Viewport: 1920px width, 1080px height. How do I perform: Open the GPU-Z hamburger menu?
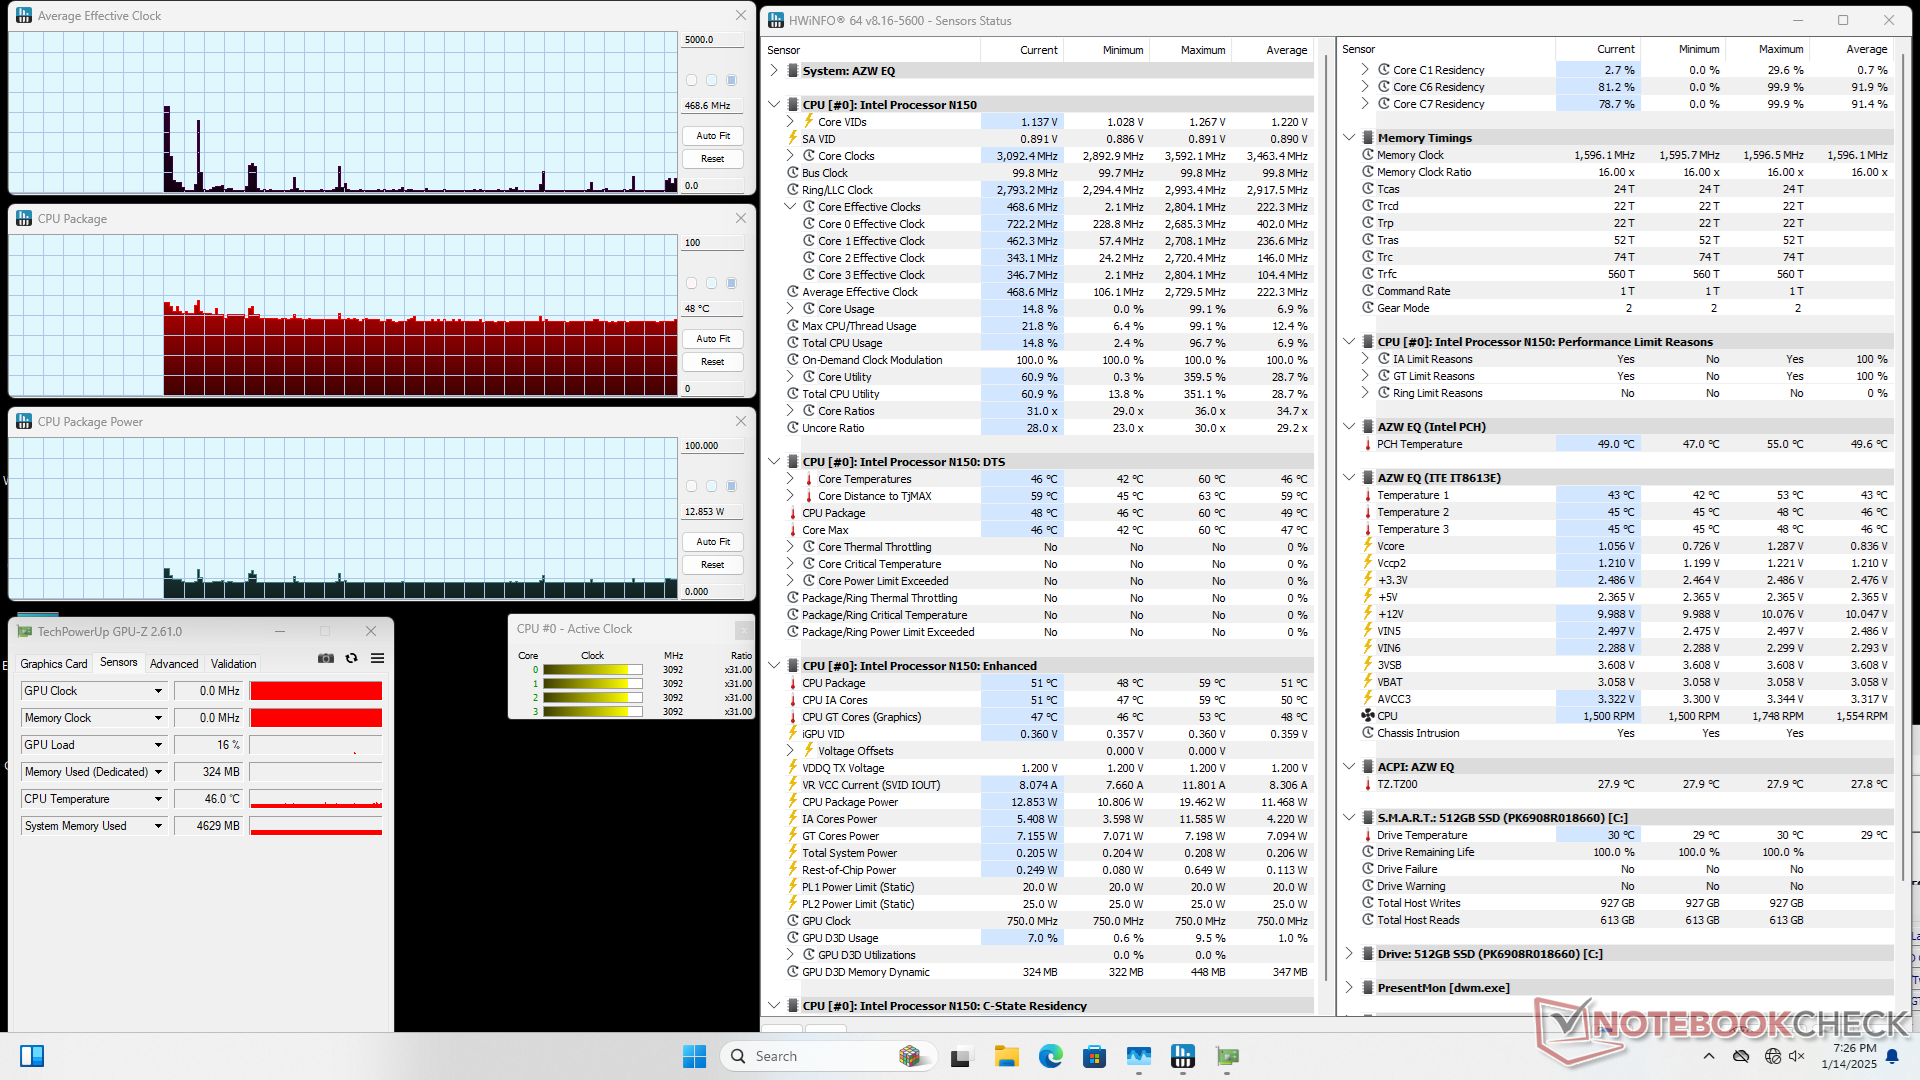(377, 658)
